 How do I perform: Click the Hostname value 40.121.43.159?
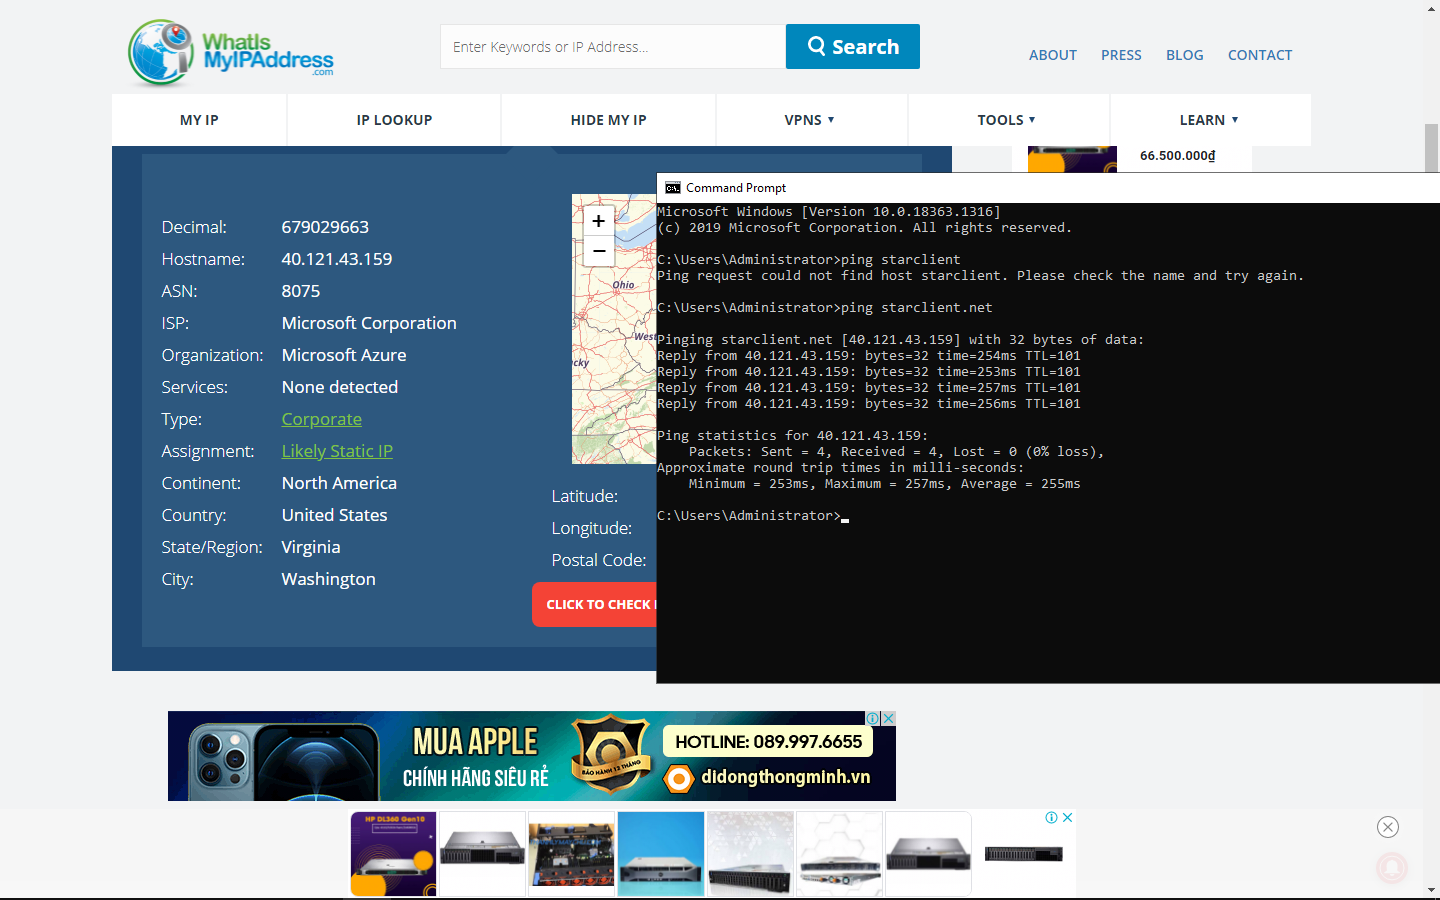click(x=337, y=259)
